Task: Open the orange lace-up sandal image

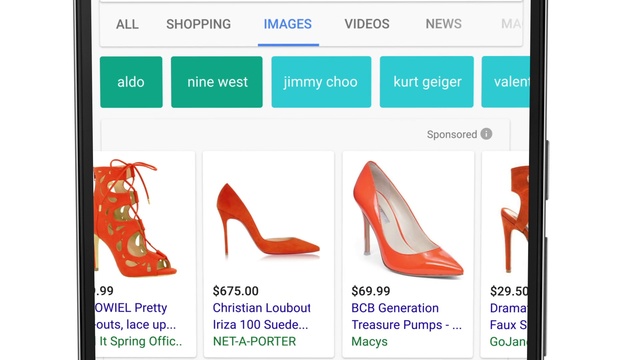Action: pyautogui.click(x=135, y=218)
